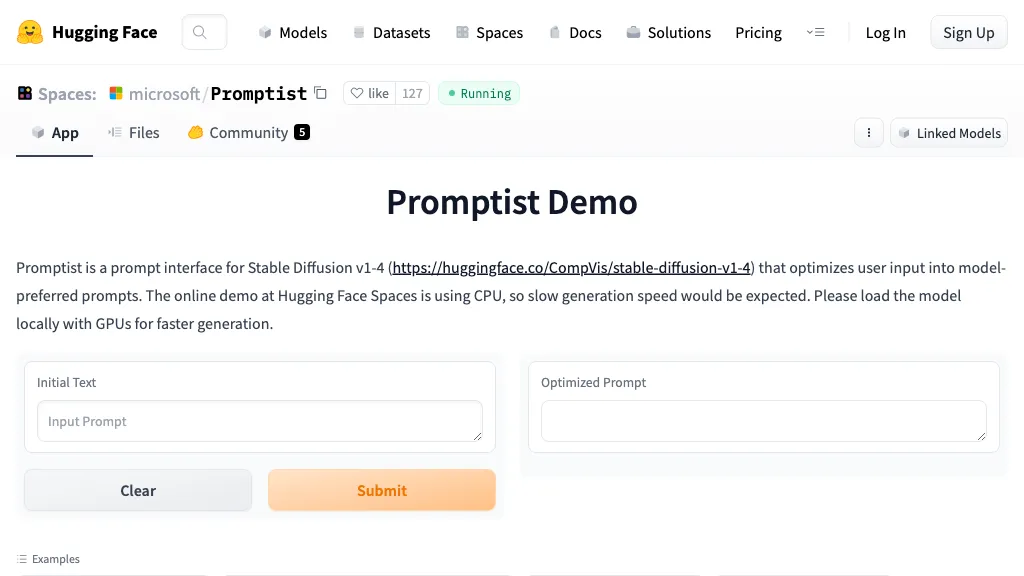1024x576 pixels.
Task: Copy the Promptist space name
Action: [x=321, y=93]
